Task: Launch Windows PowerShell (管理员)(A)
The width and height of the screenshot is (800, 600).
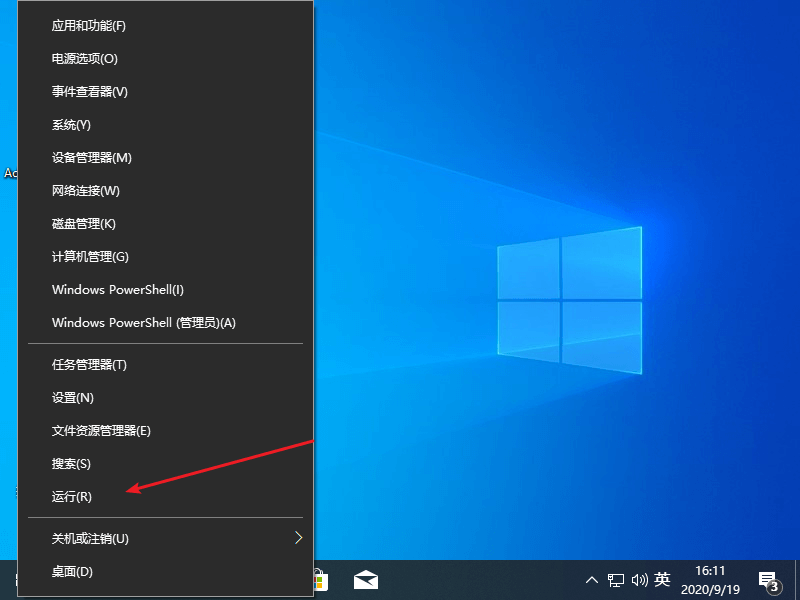Action: 143,323
